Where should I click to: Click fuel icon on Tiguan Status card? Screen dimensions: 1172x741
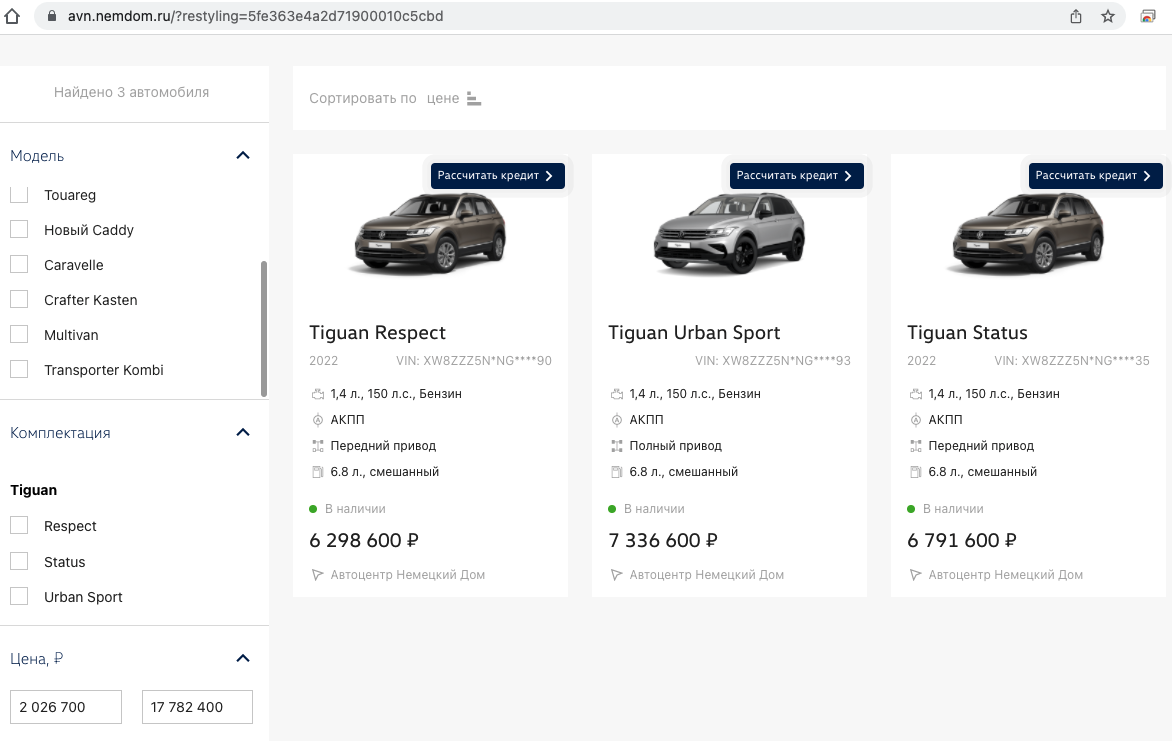pyautogui.click(x=916, y=472)
